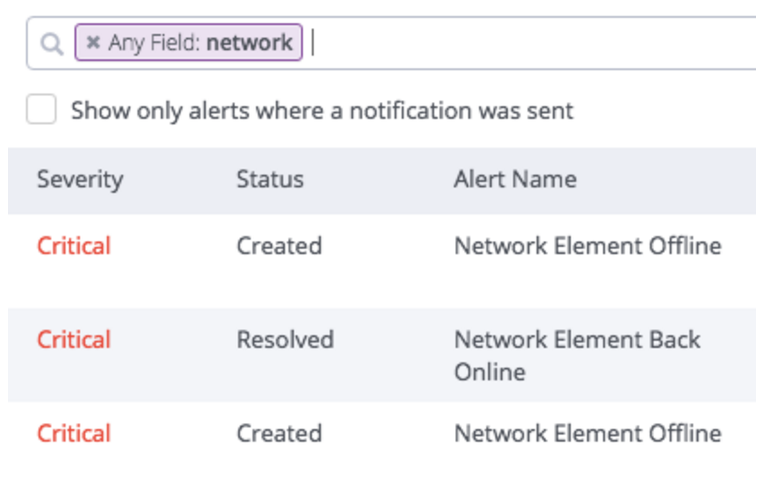The height and width of the screenshot is (492, 762).
Task: Sort by the Severity column header
Action: pyautogui.click(x=80, y=179)
